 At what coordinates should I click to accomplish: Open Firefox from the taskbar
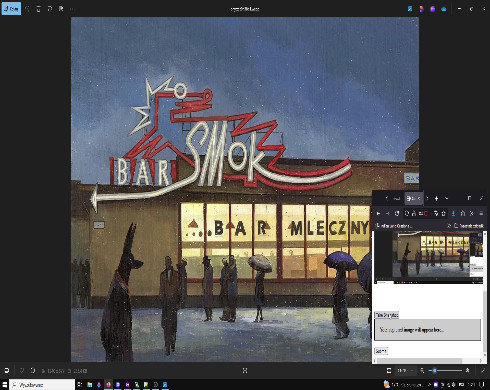tap(108, 385)
